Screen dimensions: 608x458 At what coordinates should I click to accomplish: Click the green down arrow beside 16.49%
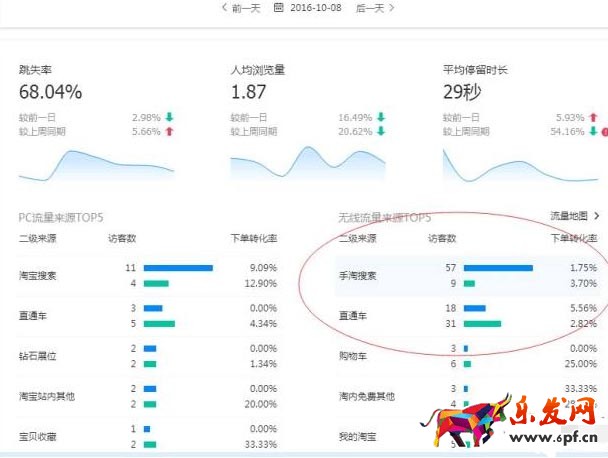(x=381, y=117)
